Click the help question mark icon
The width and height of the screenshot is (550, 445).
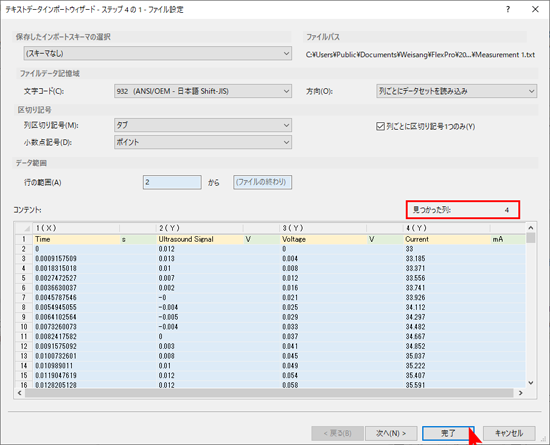pos(508,9)
